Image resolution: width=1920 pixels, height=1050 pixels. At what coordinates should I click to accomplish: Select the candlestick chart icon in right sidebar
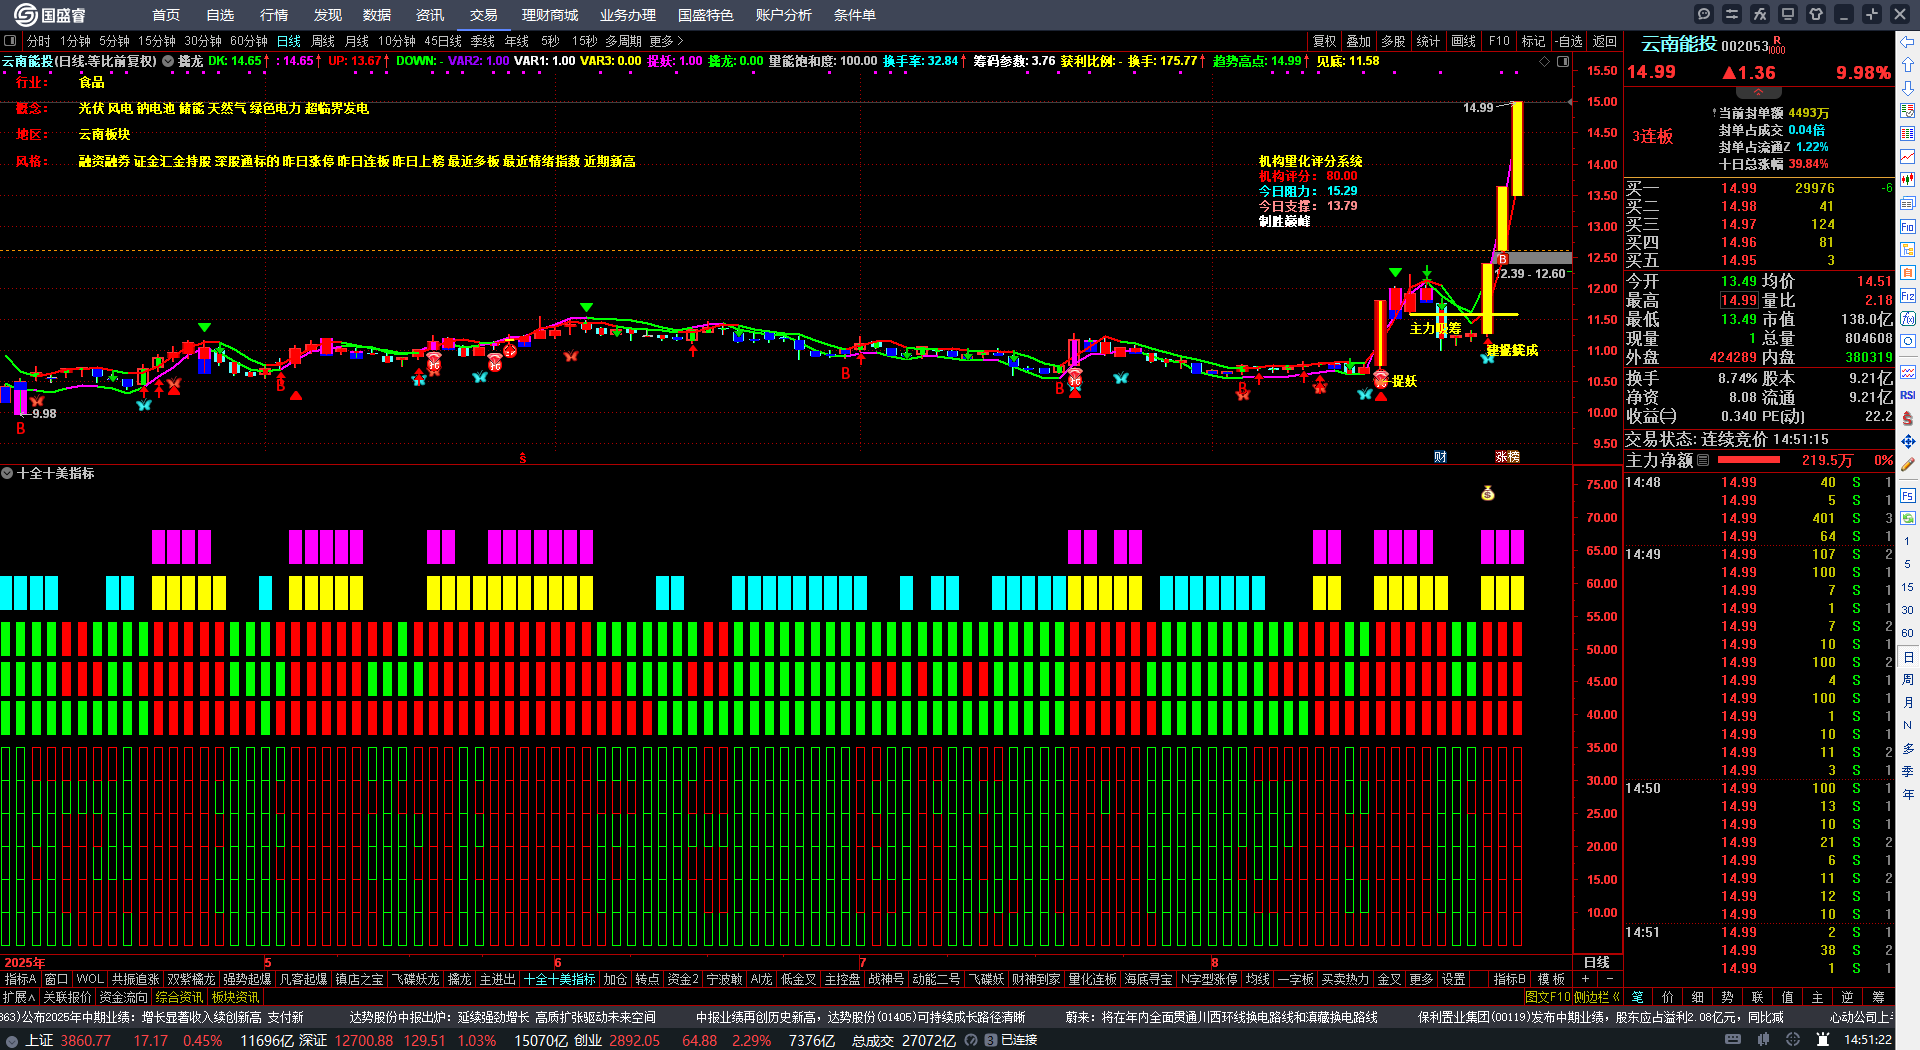coord(1908,180)
